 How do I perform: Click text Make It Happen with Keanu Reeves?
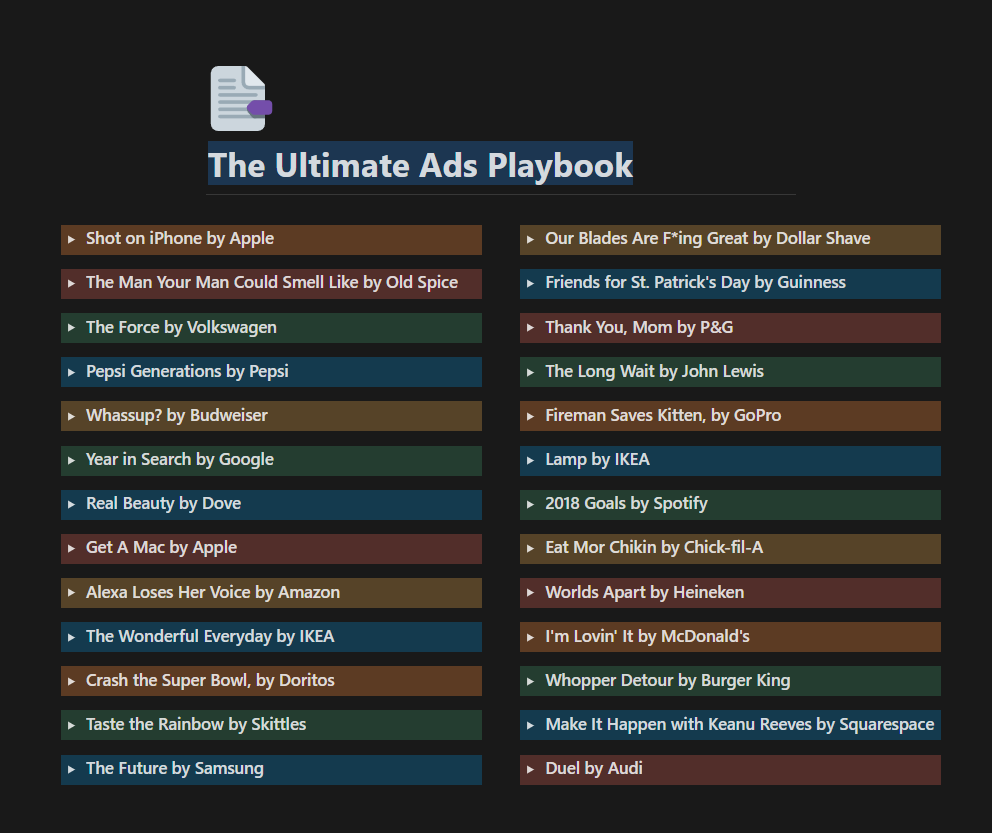point(678,724)
